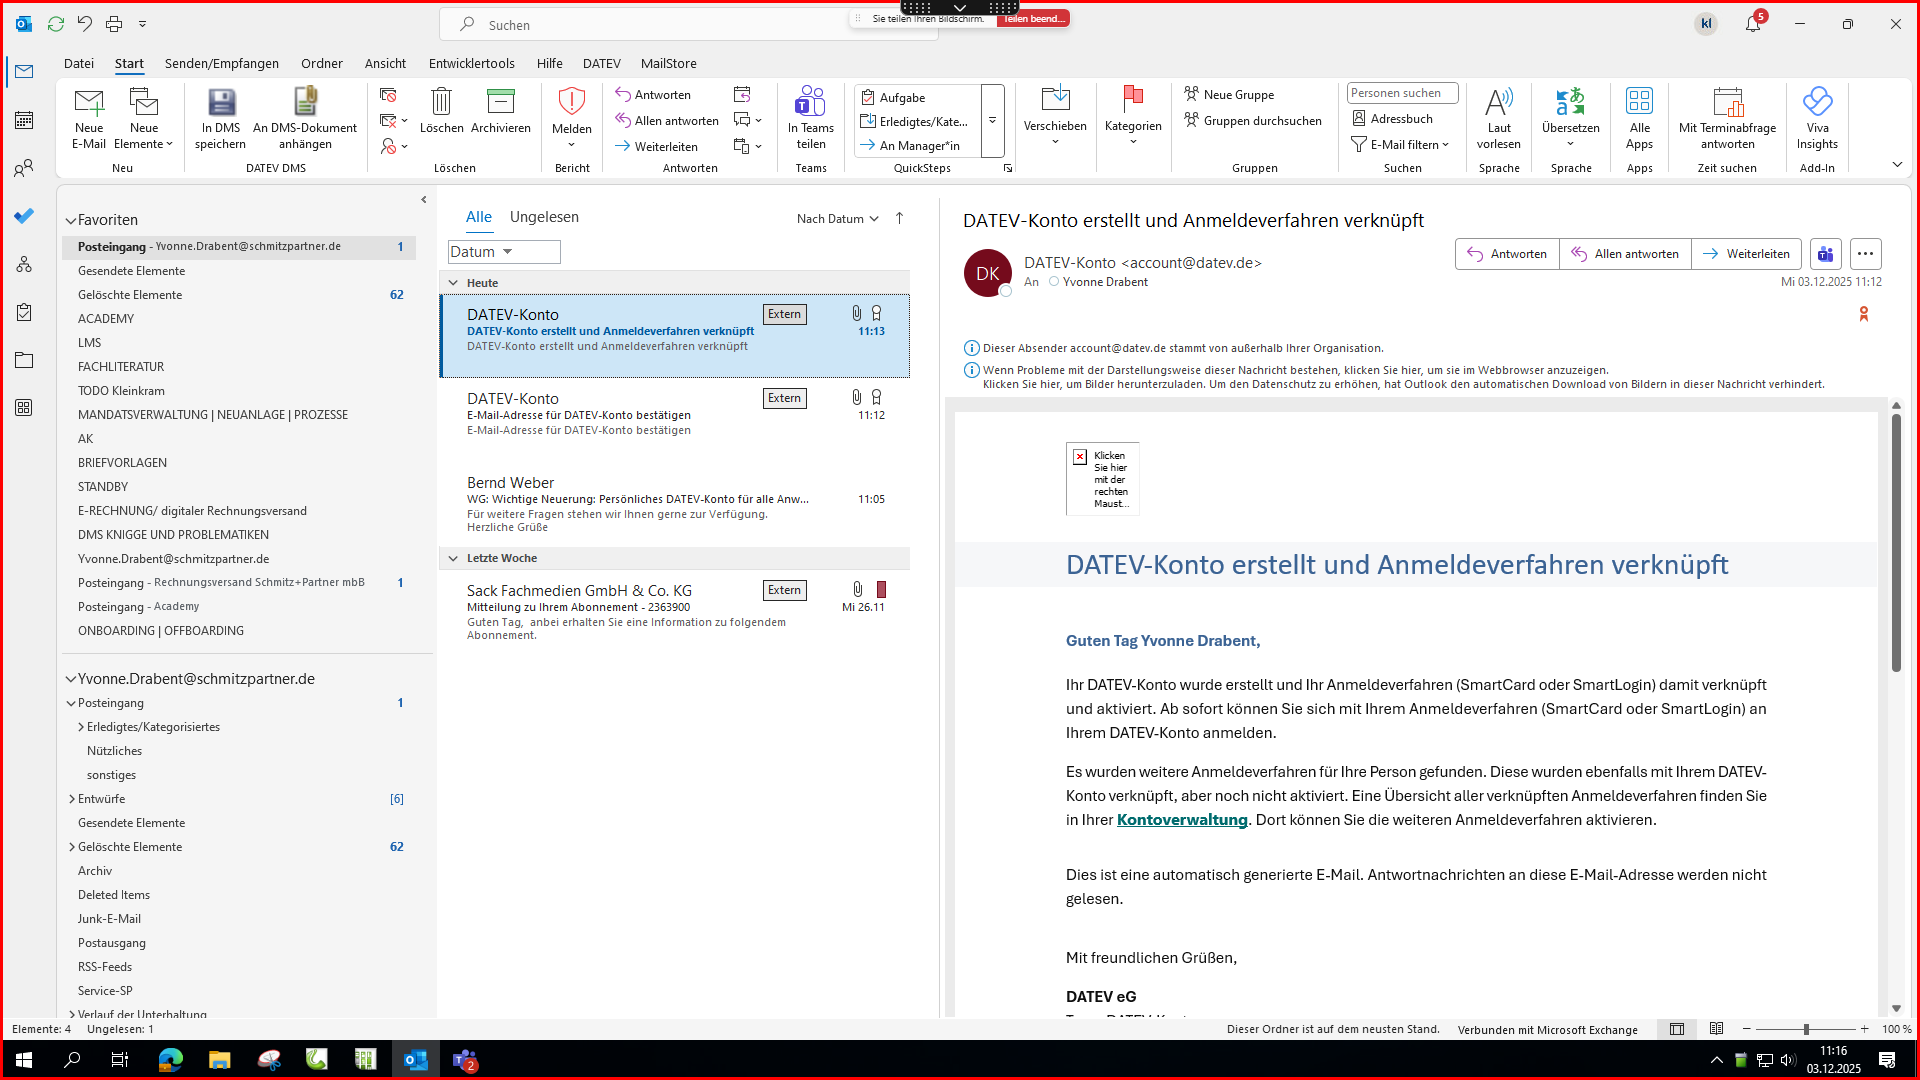Expand the Entwürfe folder
Screen dimensions: 1920x1080
72,799
